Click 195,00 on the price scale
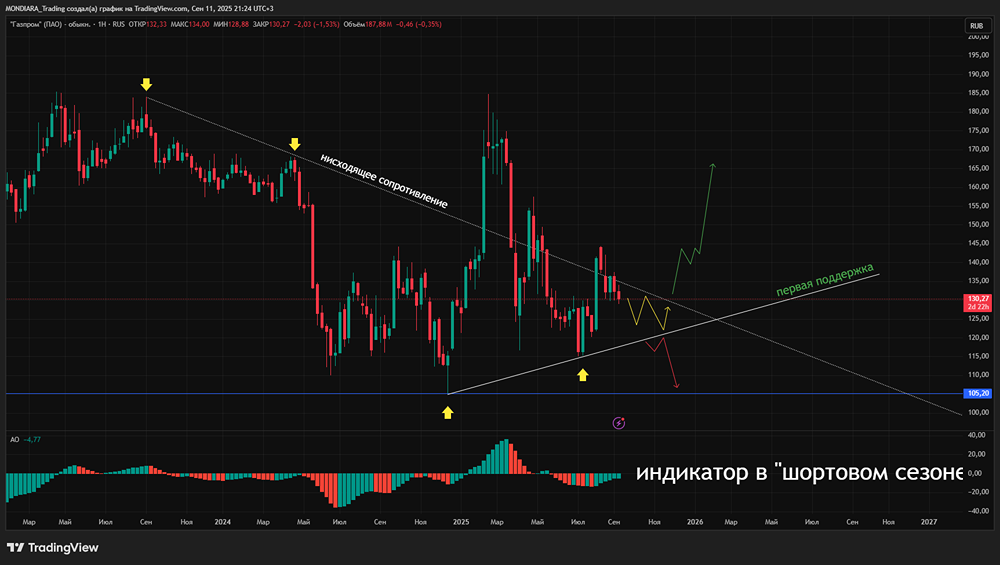Screen dimensions: 1000x565 [x=978, y=55]
